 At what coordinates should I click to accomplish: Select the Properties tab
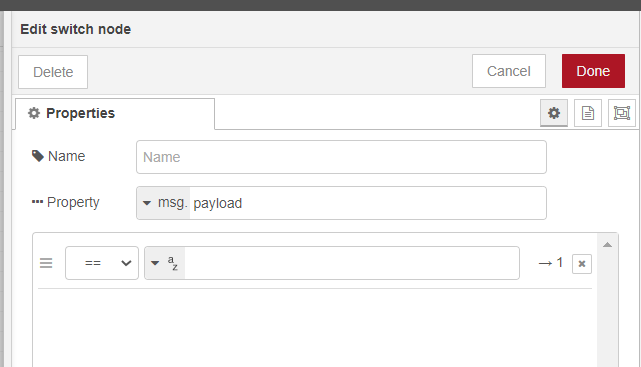[114, 113]
